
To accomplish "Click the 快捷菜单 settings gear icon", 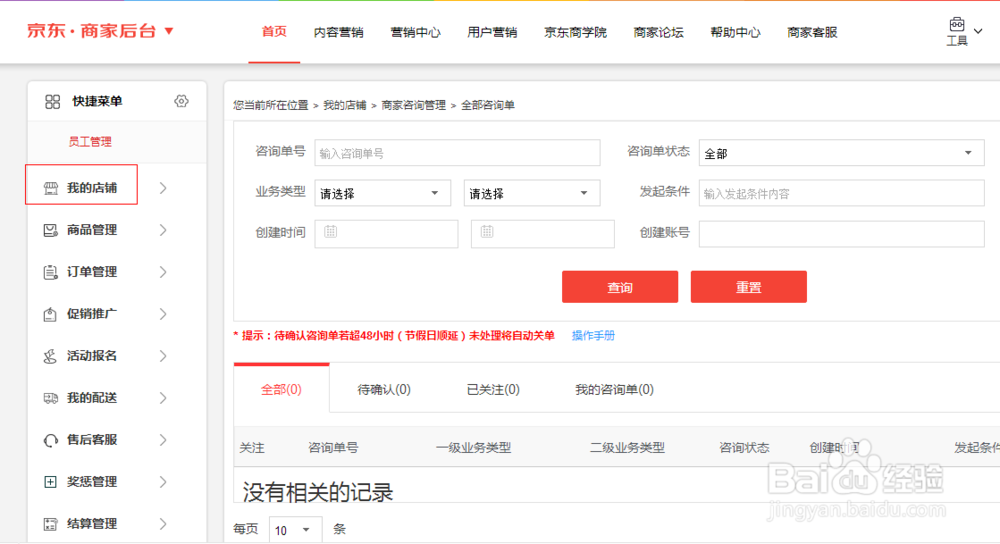I will click(x=181, y=101).
